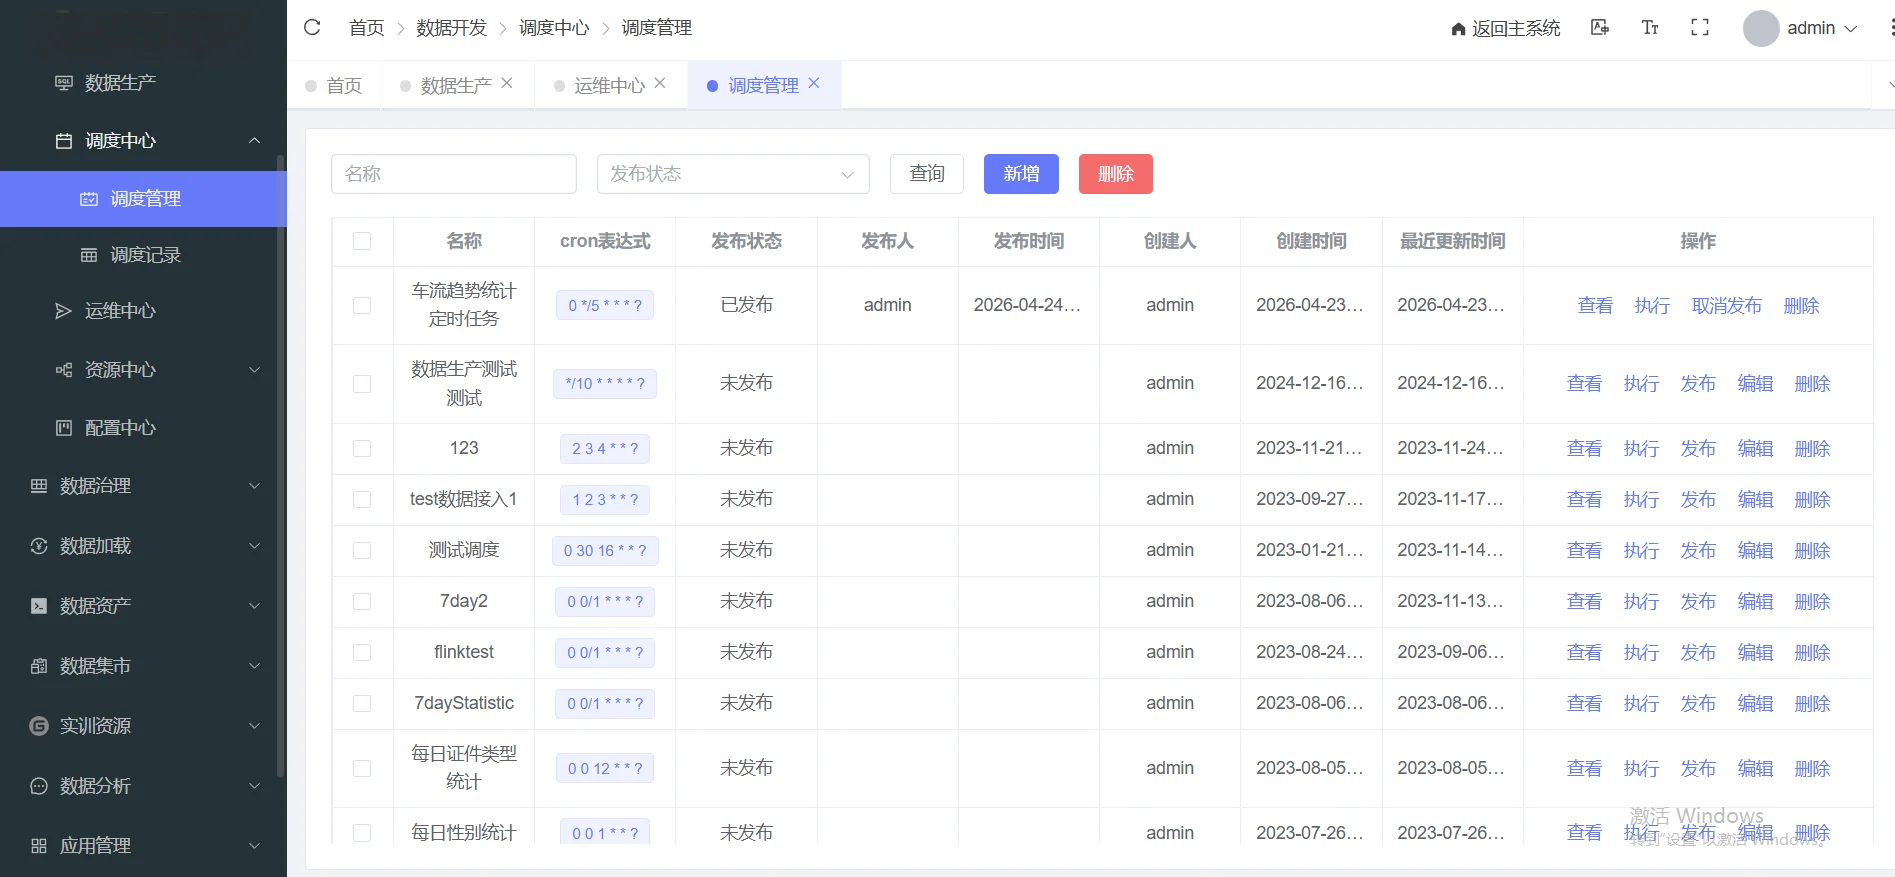This screenshot has width=1895, height=877.
Task: Click the 资源中心 sidebar icon
Action: point(64,370)
